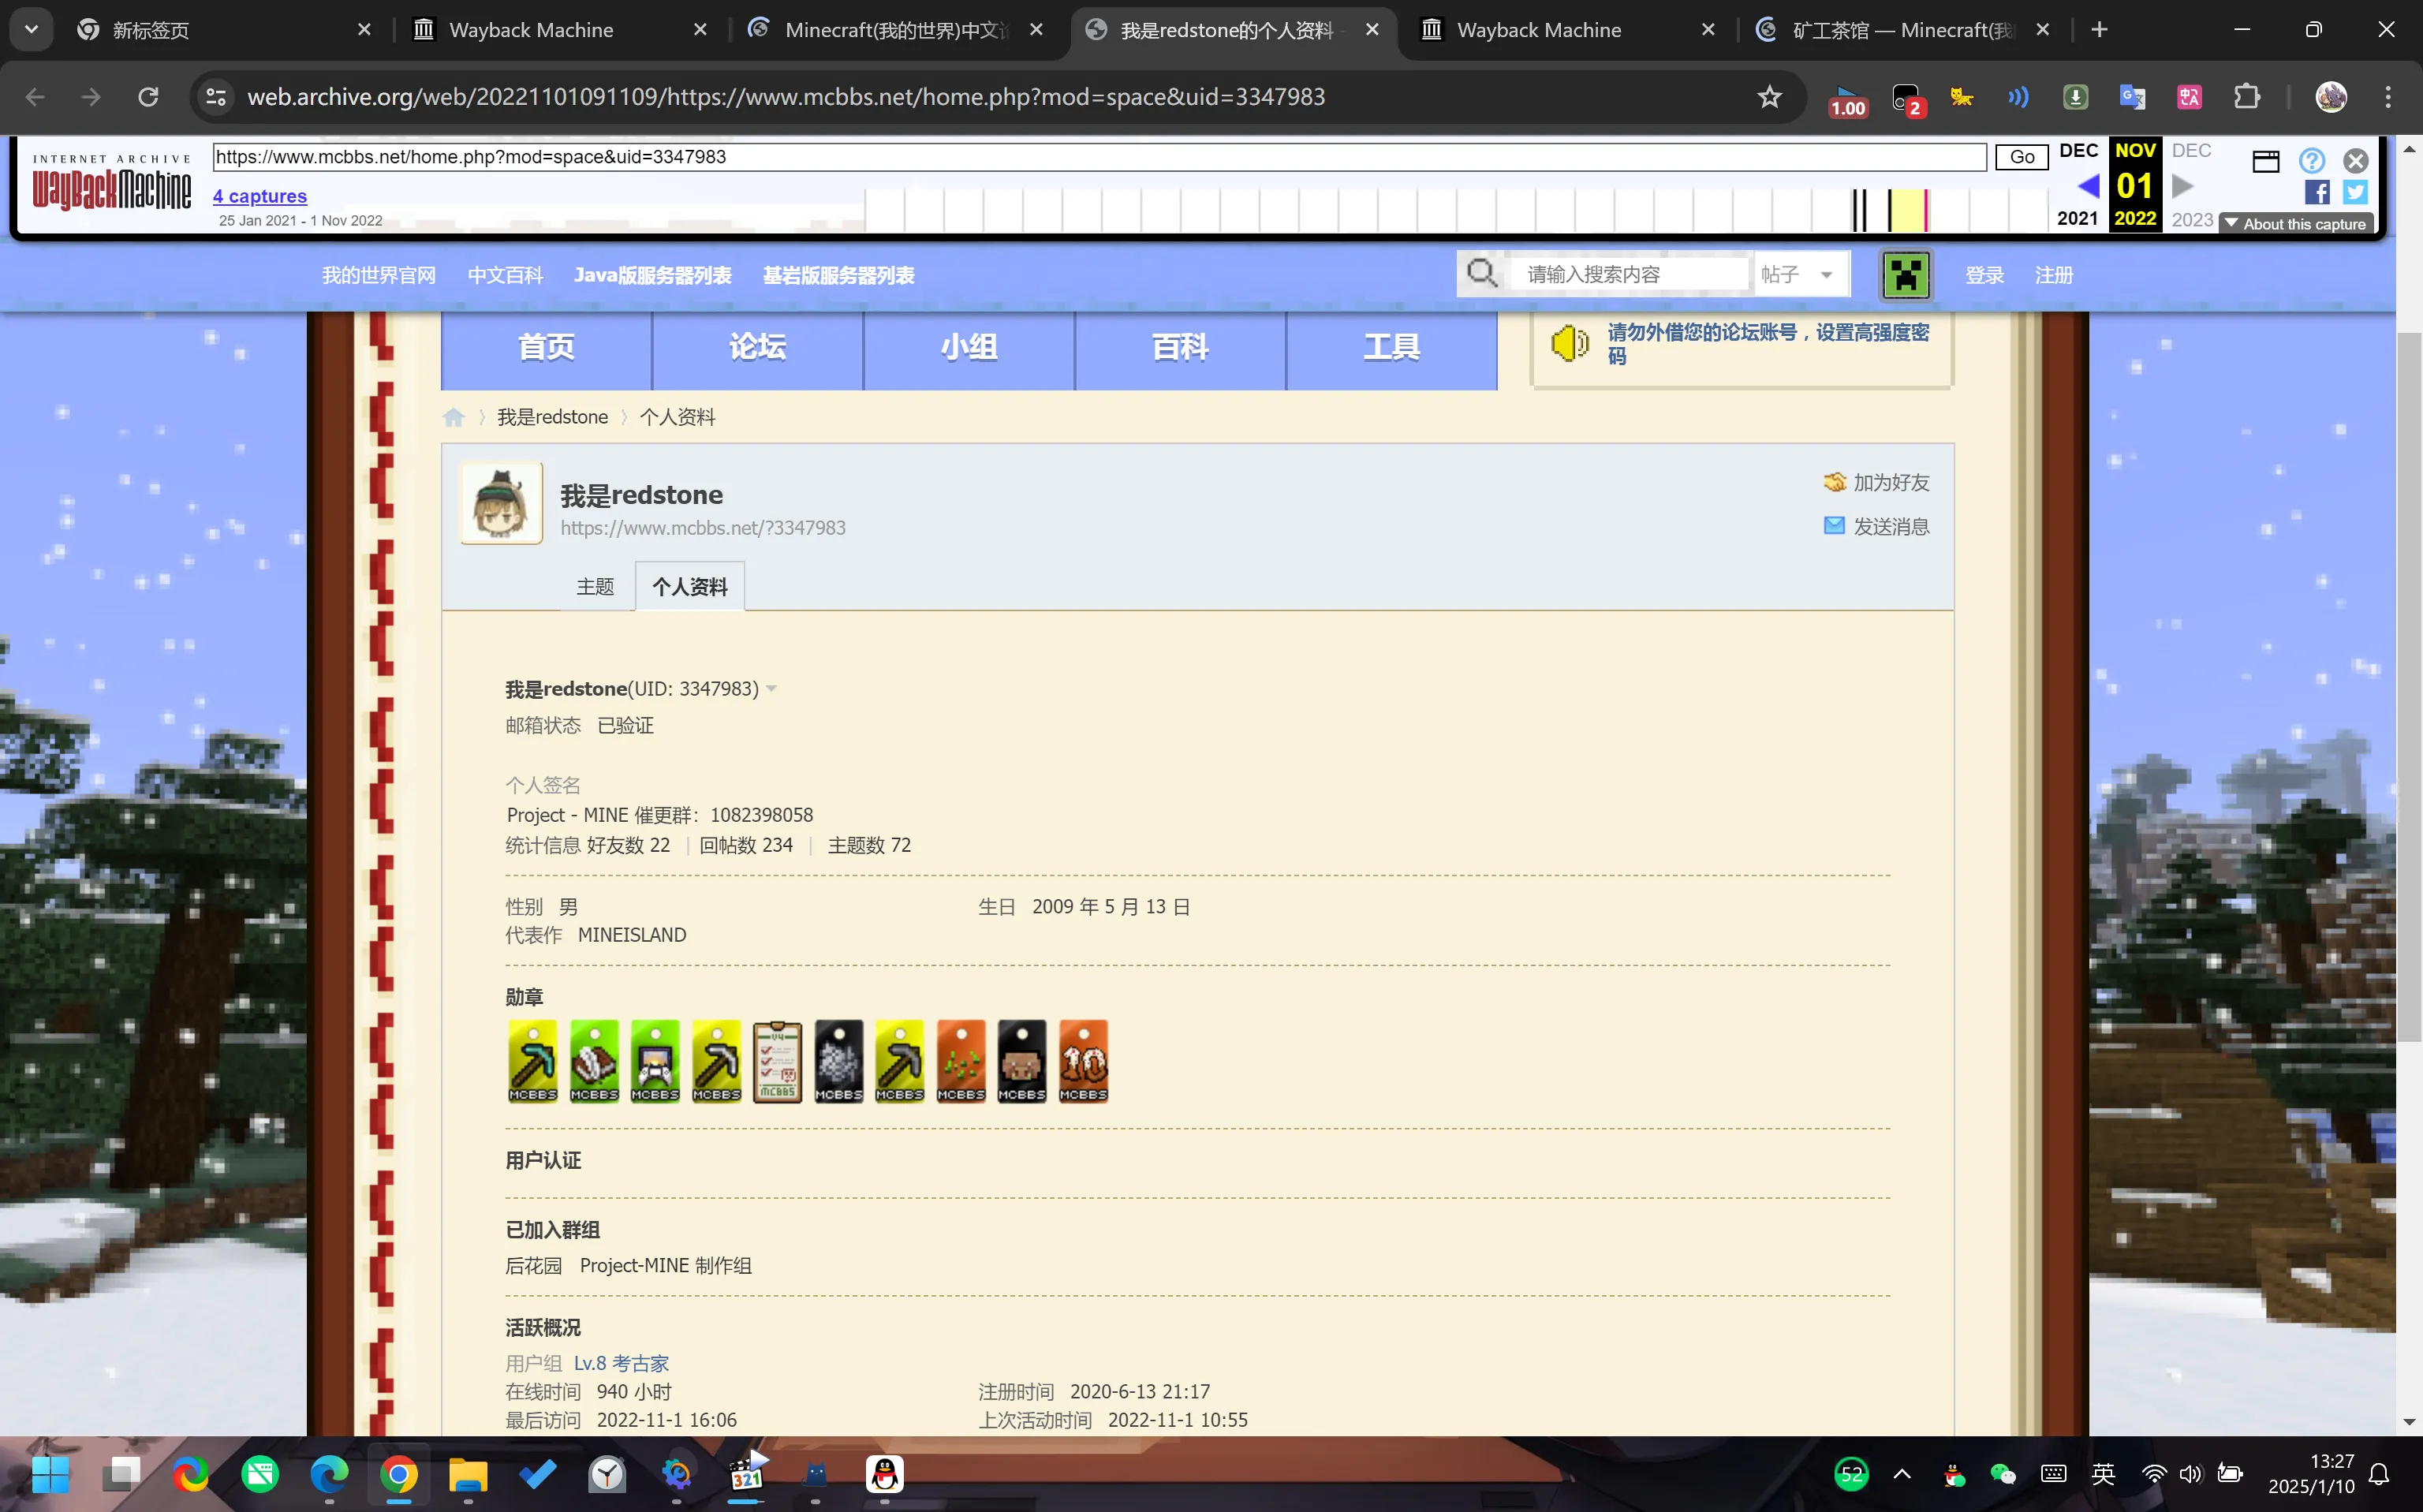Screen dimensions: 2423x1512
Task: Open the 4 captures link
Action: click(260, 196)
